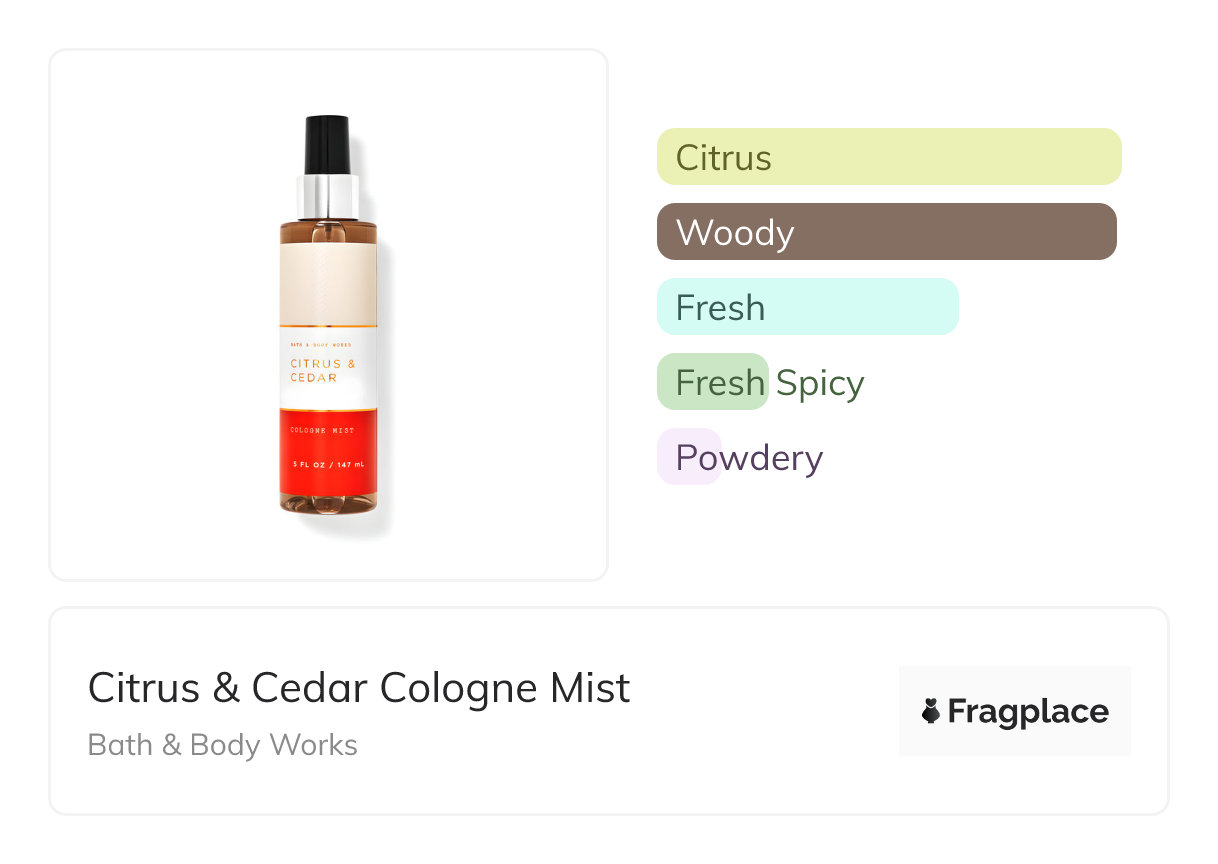The width and height of the screenshot is (1218, 864).
Task: Click the Fragplace brand name text
Action: coord(1028,712)
